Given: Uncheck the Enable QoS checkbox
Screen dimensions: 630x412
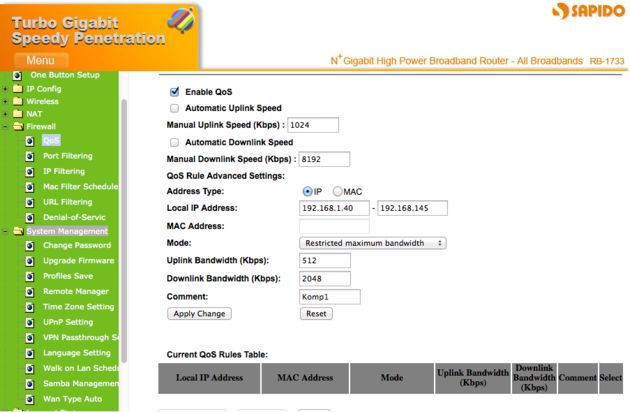Looking at the screenshot, I should tap(174, 92).
